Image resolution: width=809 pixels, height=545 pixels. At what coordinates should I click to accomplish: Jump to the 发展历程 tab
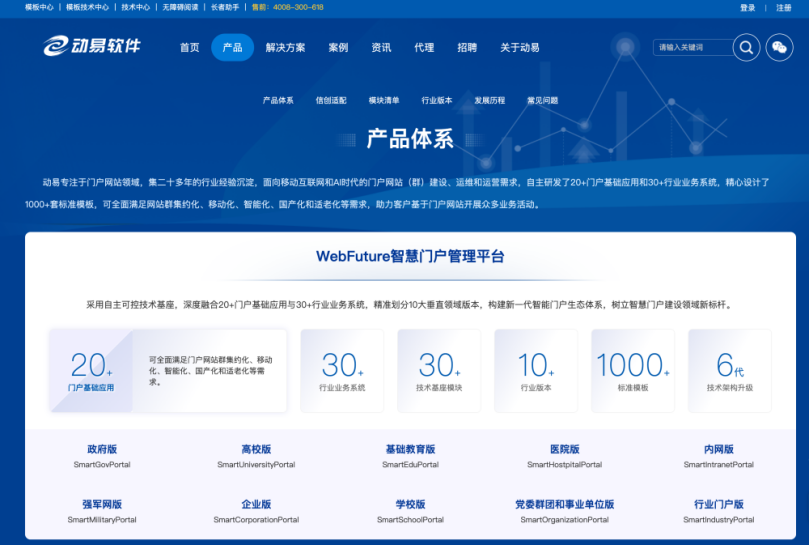[489, 100]
